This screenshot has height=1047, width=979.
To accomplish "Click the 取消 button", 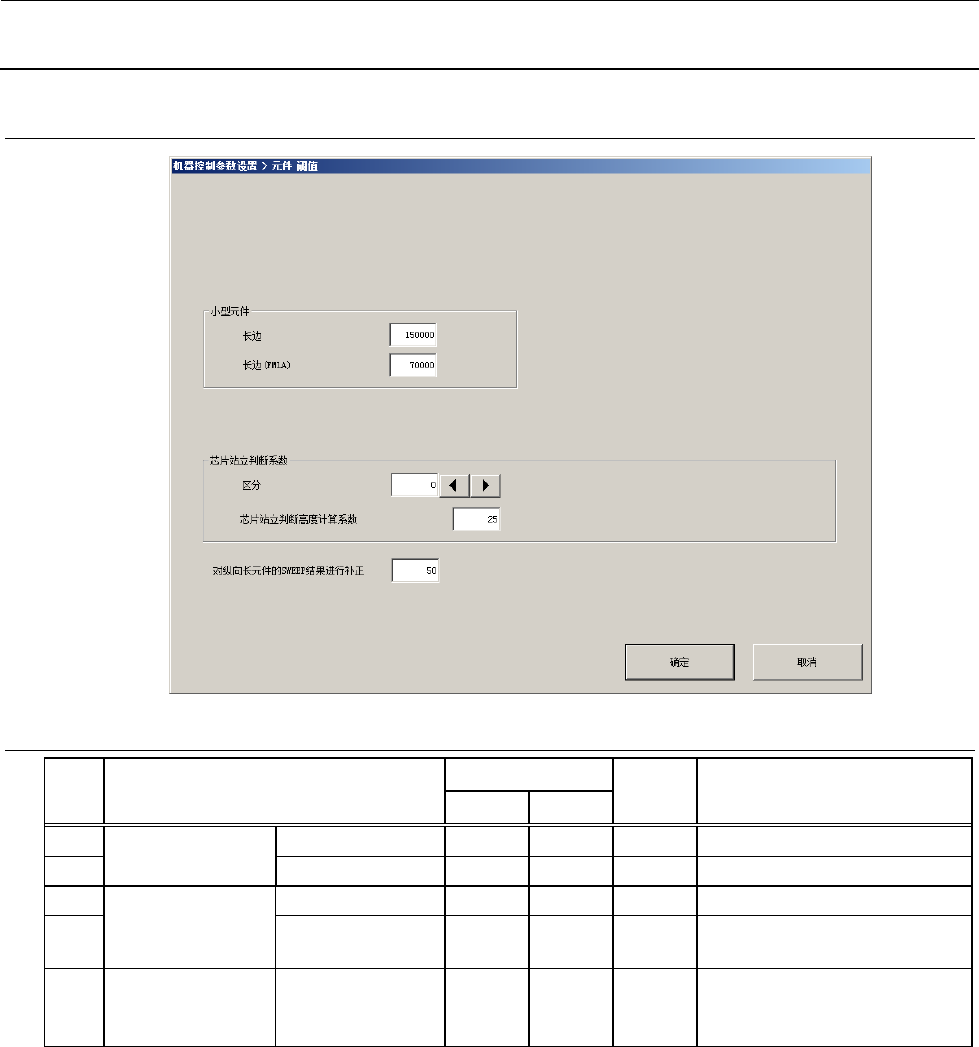I will 807,662.
